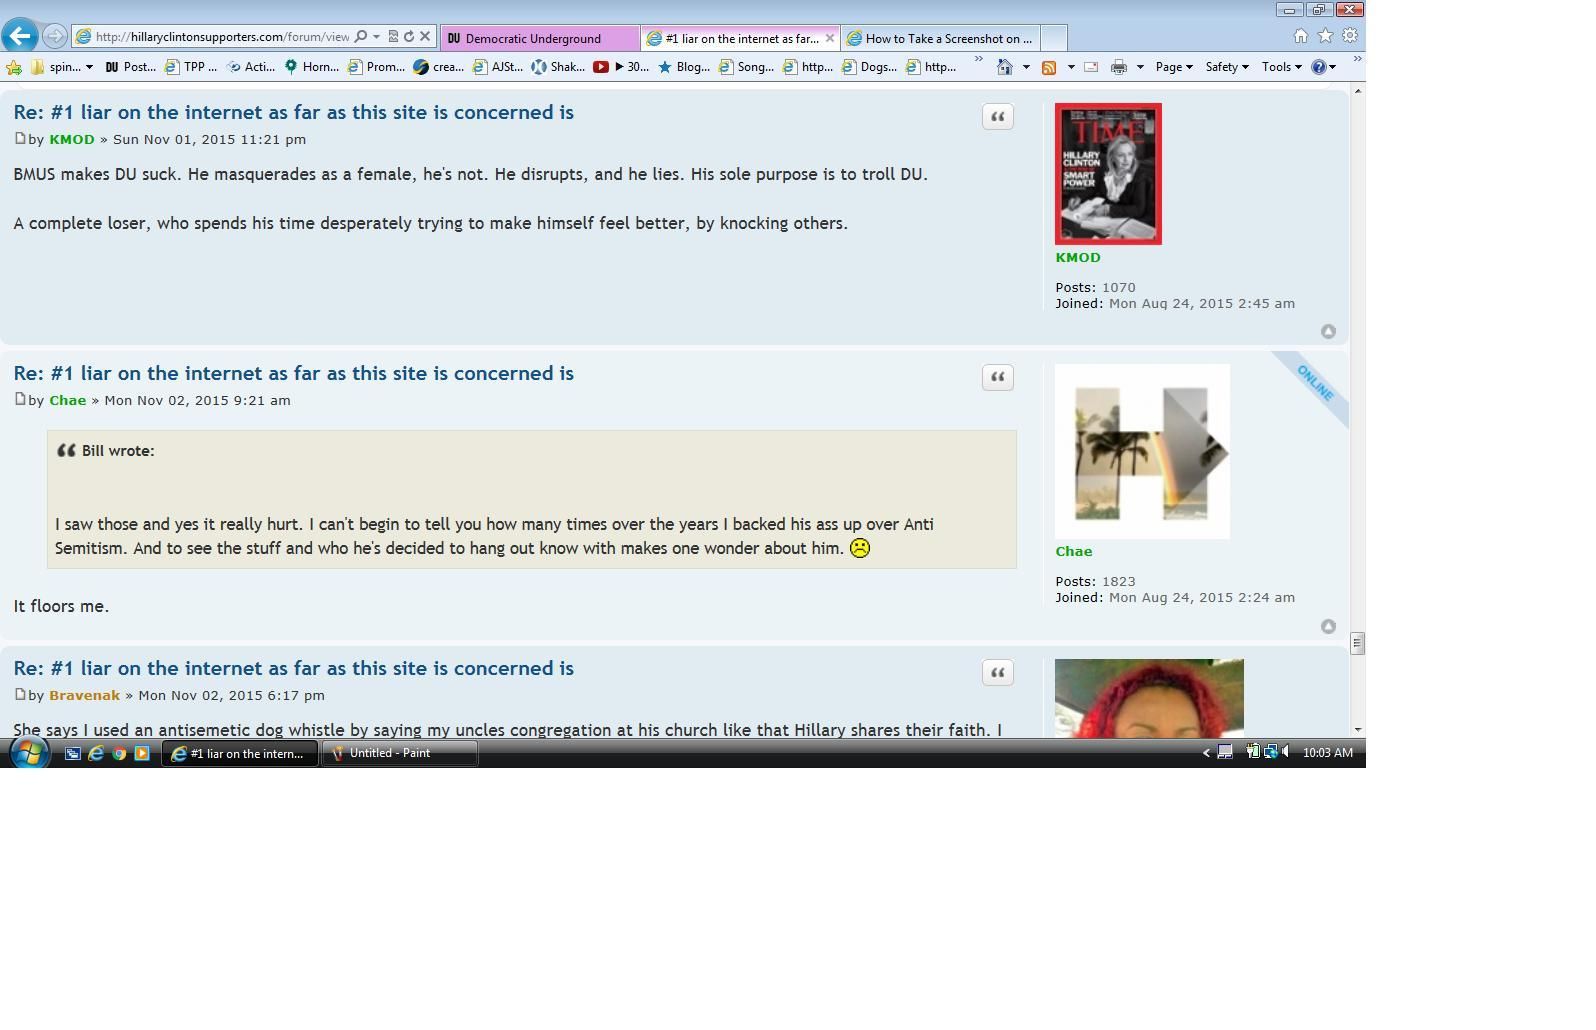Click the Refresh icon in address bar
The image size is (1596, 1030).
(409, 36)
